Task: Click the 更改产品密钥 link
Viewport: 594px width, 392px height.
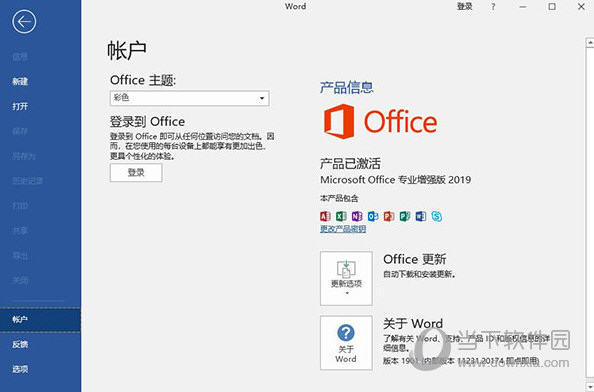Action: 343,229
